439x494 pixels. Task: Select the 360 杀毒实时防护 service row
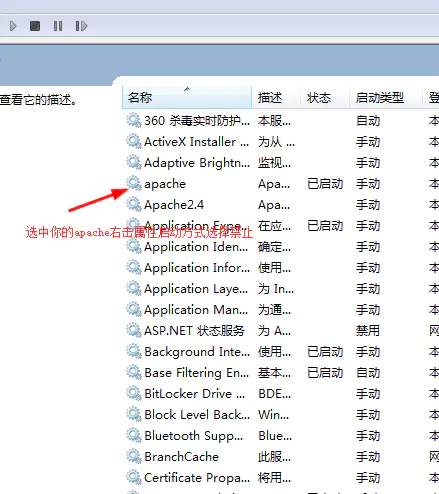[x=281, y=120]
